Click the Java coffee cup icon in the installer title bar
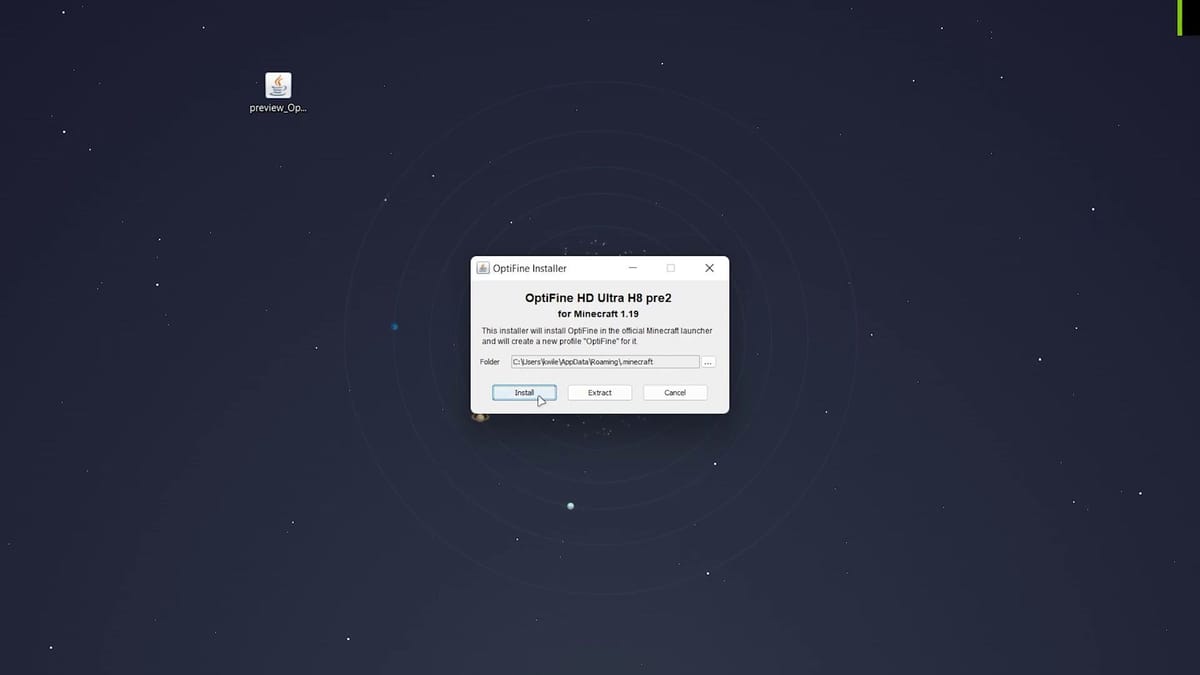This screenshot has width=1200, height=675. tap(483, 268)
